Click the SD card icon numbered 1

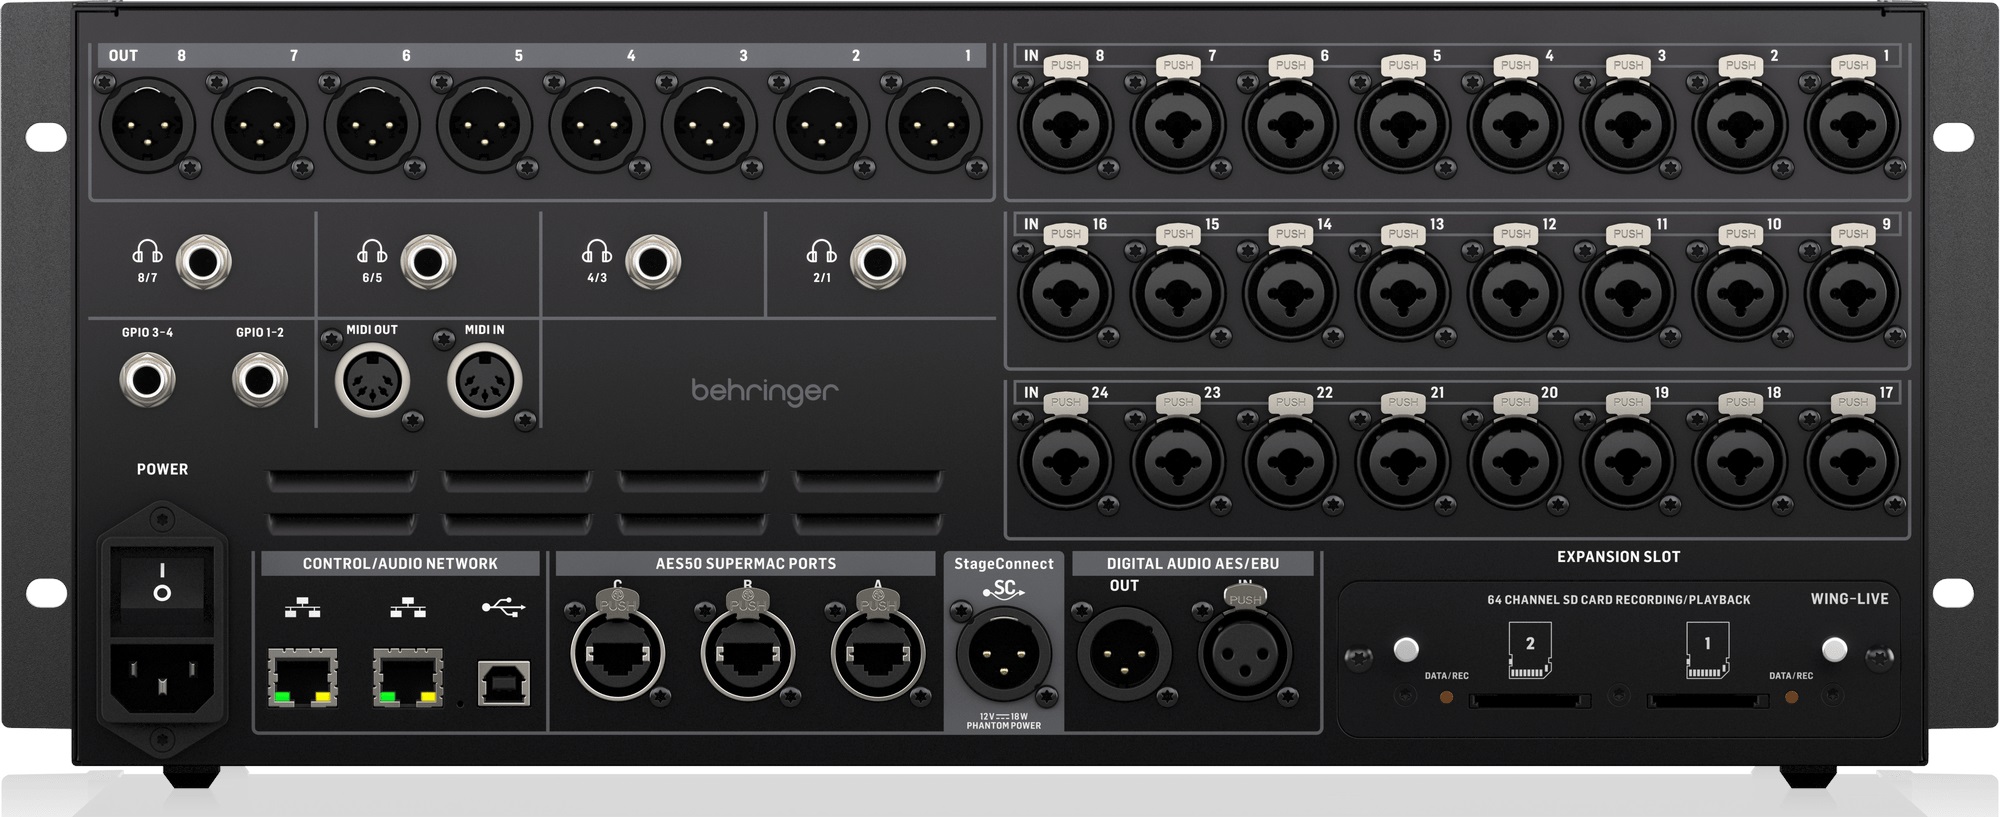coord(1707,650)
